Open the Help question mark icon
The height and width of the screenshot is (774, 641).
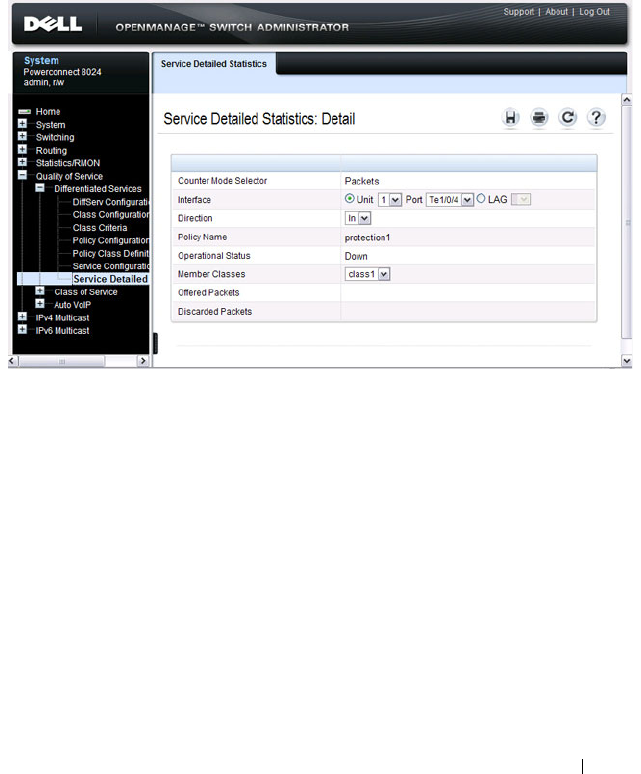point(597,118)
